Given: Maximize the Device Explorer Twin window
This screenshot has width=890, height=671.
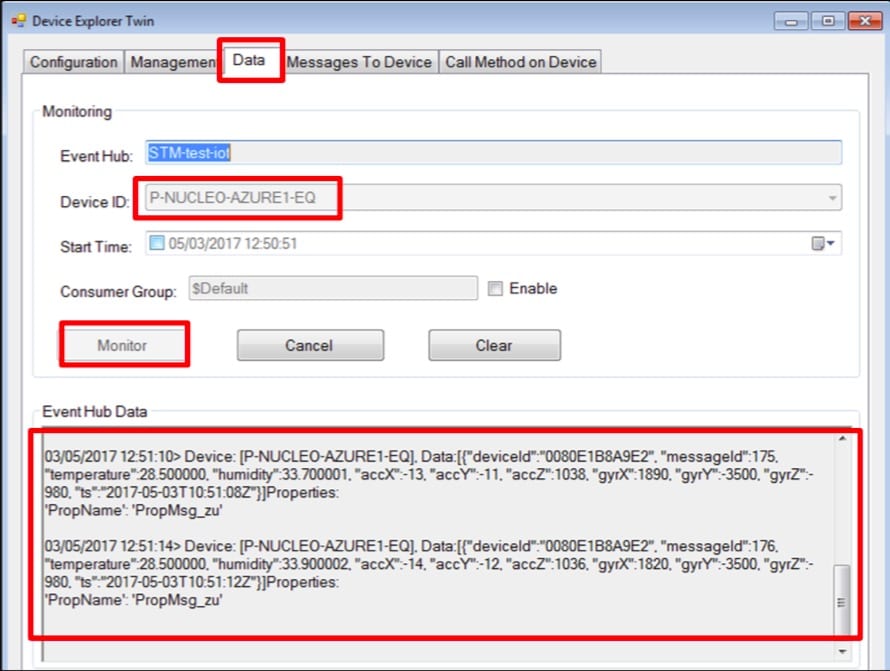Looking at the screenshot, I should 828,20.
